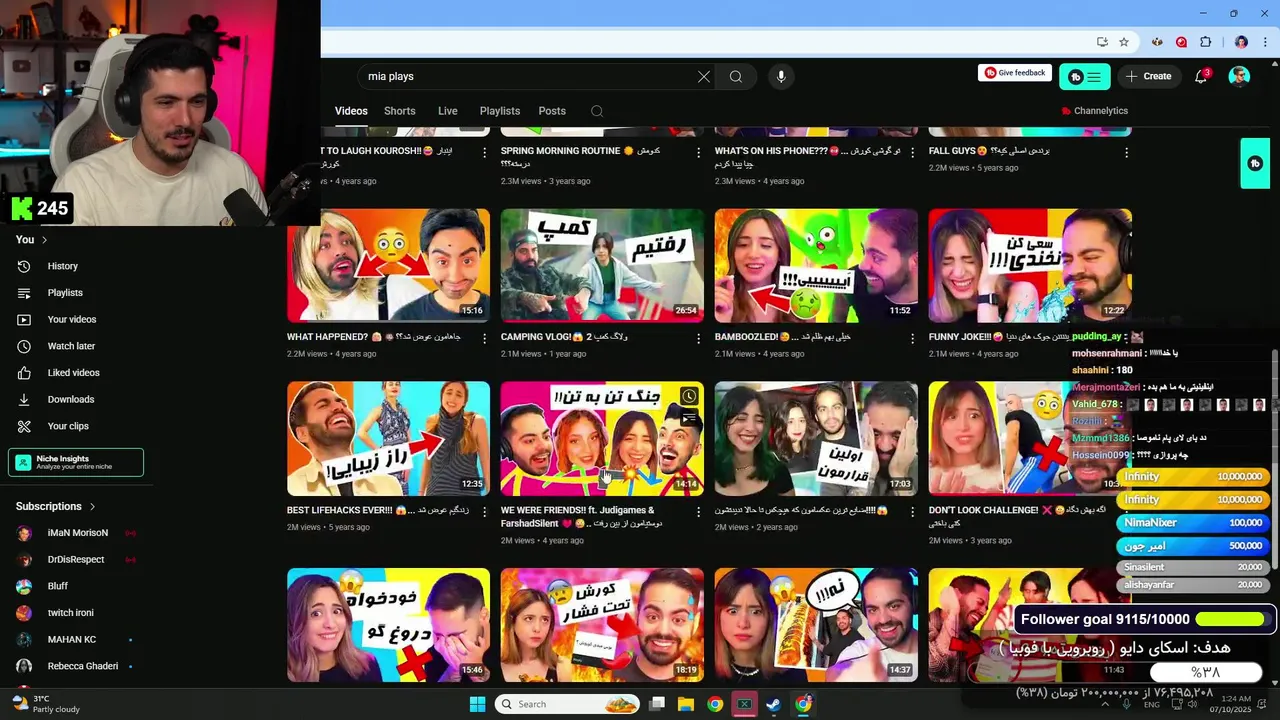Switch to the Live tab
The image size is (1280, 720).
point(448,111)
